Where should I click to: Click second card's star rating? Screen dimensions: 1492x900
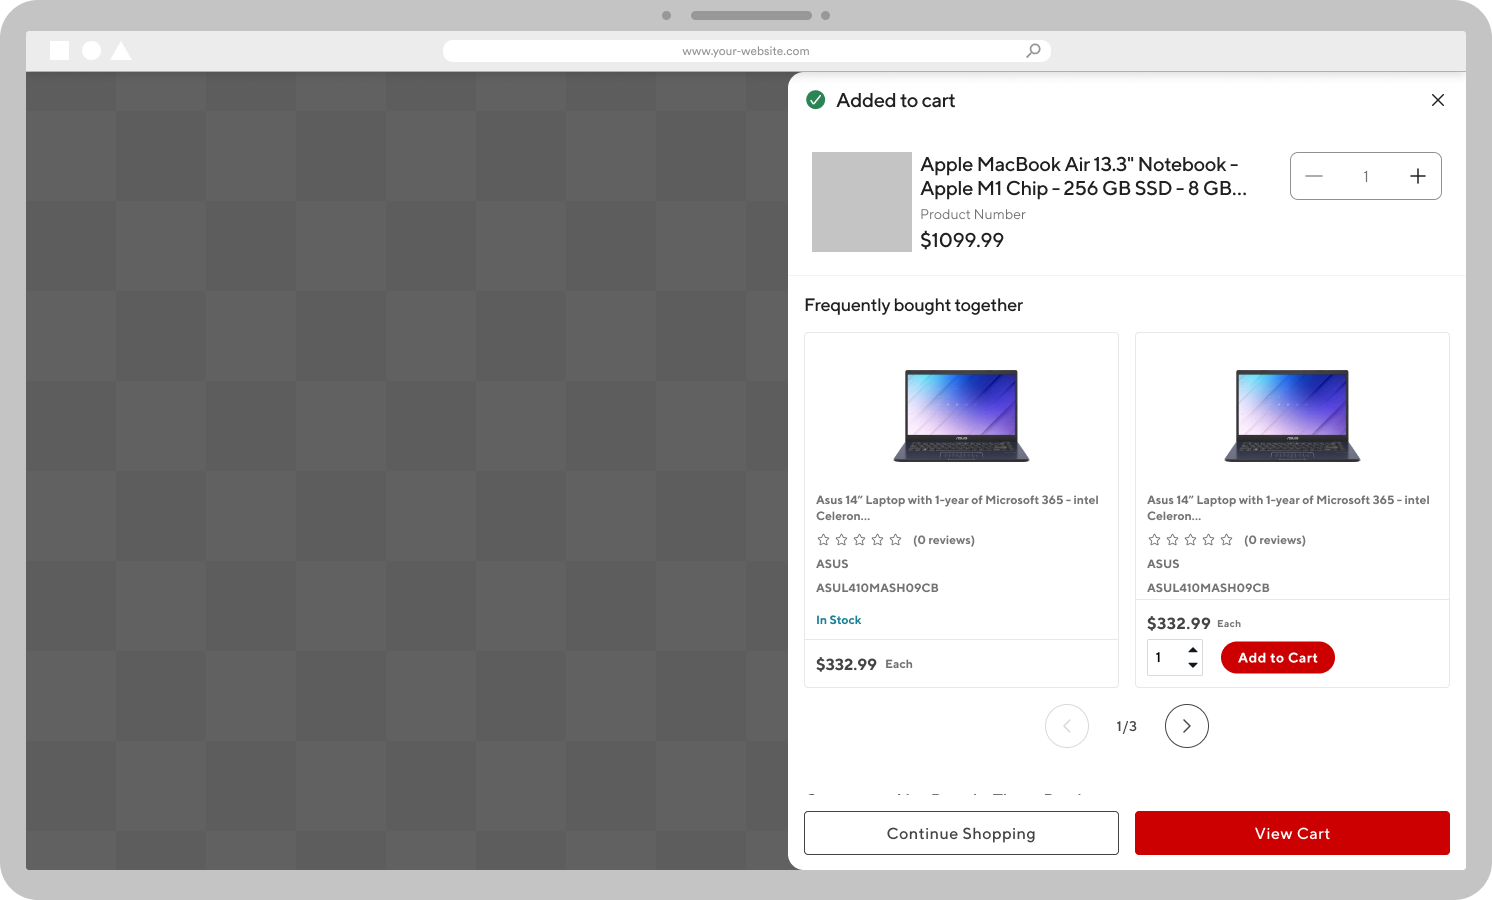point(1190,540)
